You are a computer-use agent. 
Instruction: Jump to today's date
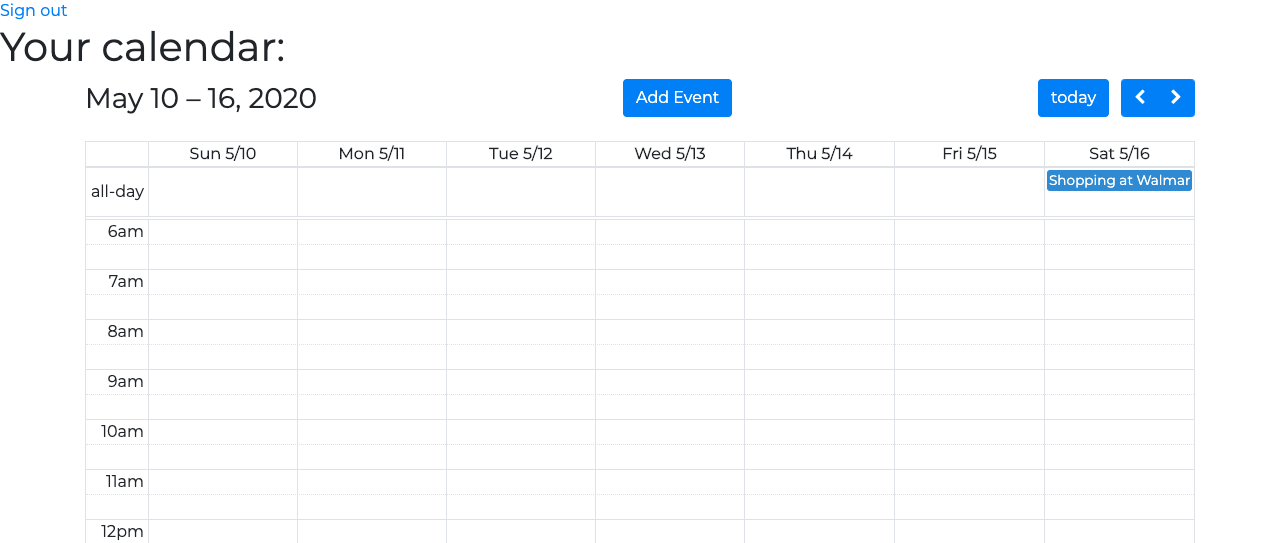[1073, 98]
